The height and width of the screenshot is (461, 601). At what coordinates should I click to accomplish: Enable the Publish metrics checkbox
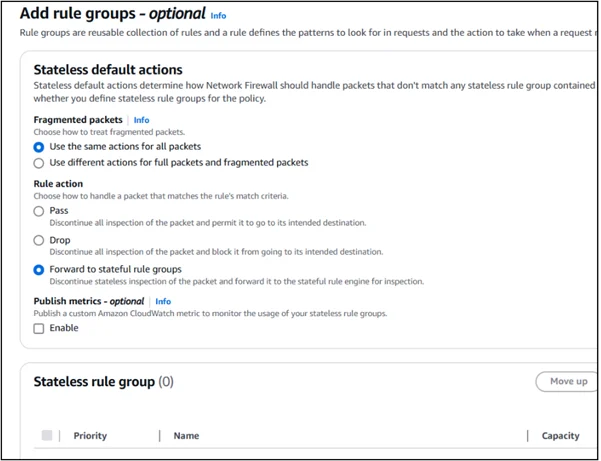39,329
